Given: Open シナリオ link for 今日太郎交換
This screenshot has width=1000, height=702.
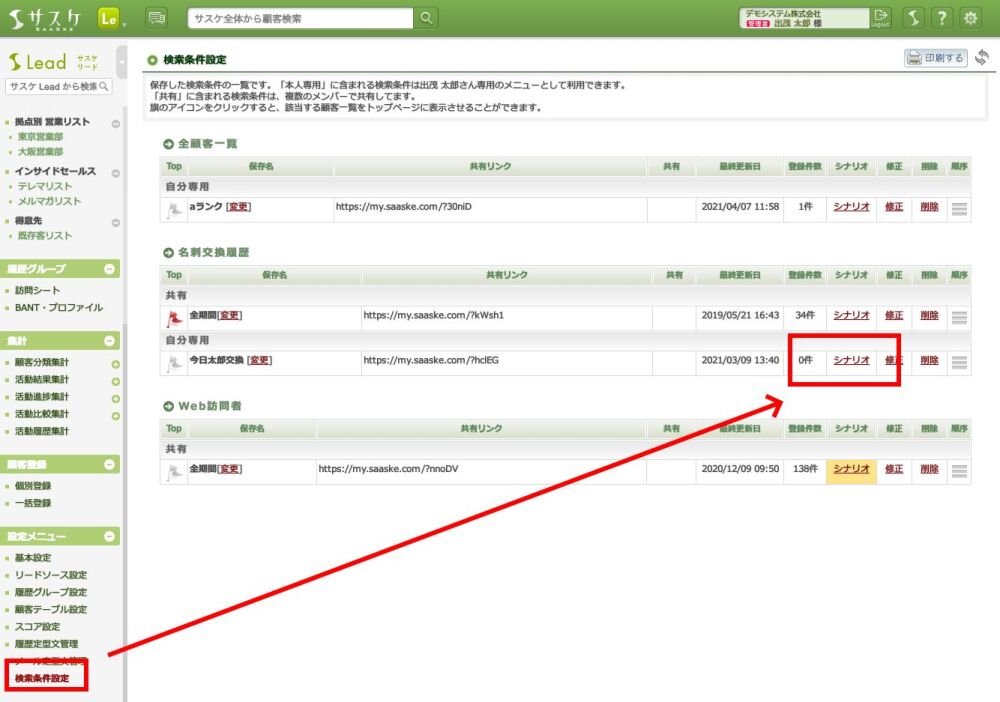Looking at the screenshot, I should 851,360.
